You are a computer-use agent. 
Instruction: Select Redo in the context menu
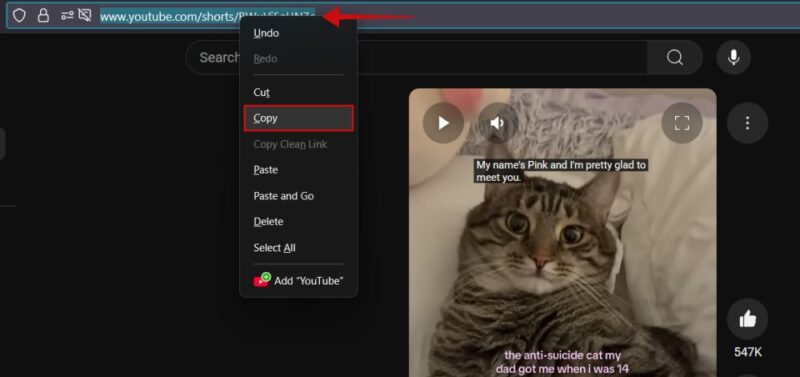[298, 59]
